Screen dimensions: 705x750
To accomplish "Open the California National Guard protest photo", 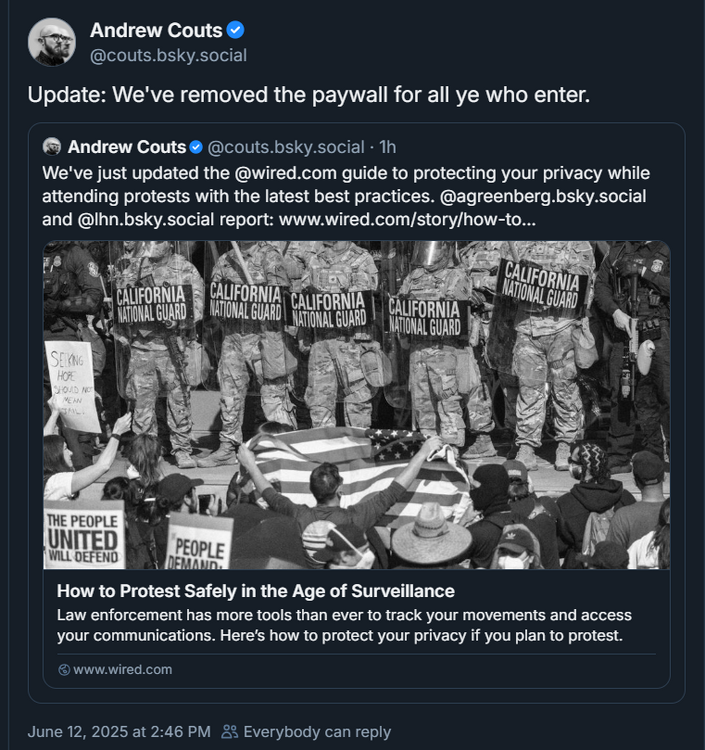I will coord(357,405).
